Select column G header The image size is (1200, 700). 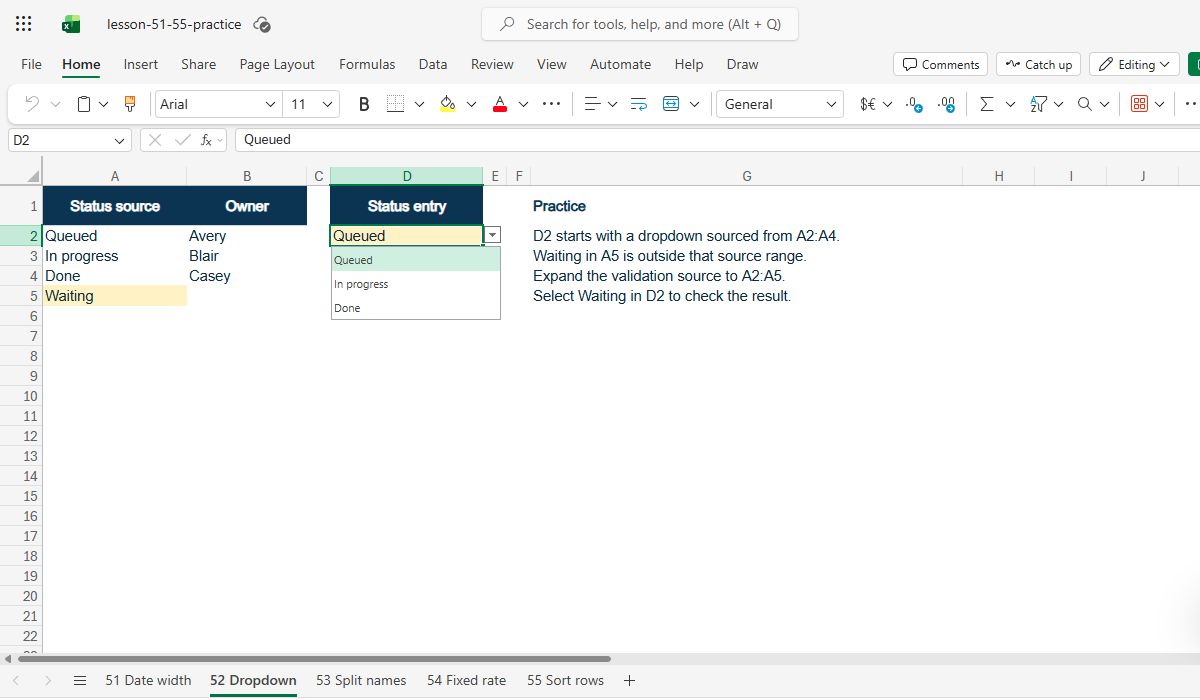click(747, 176)
